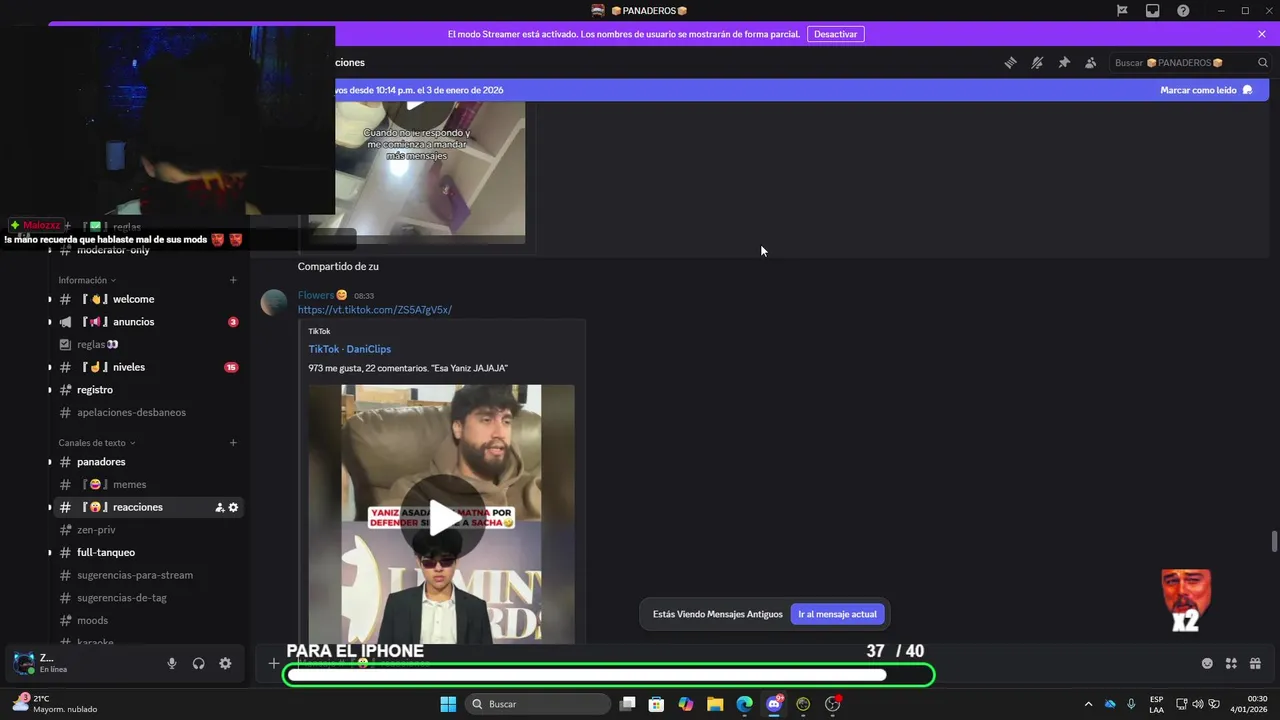Open Microsoft Edge from taskbar

click(744, 704)
